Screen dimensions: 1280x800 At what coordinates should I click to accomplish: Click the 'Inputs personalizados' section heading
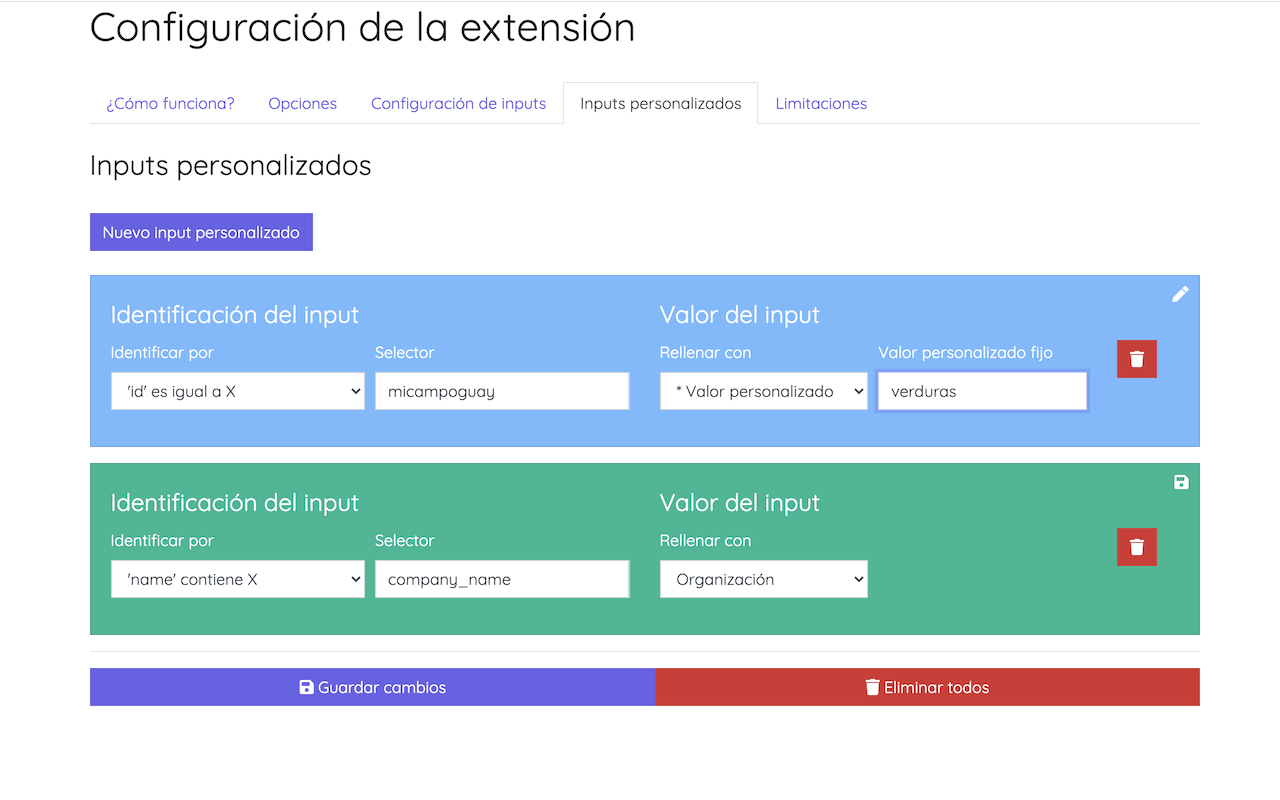tap(231, 165)
